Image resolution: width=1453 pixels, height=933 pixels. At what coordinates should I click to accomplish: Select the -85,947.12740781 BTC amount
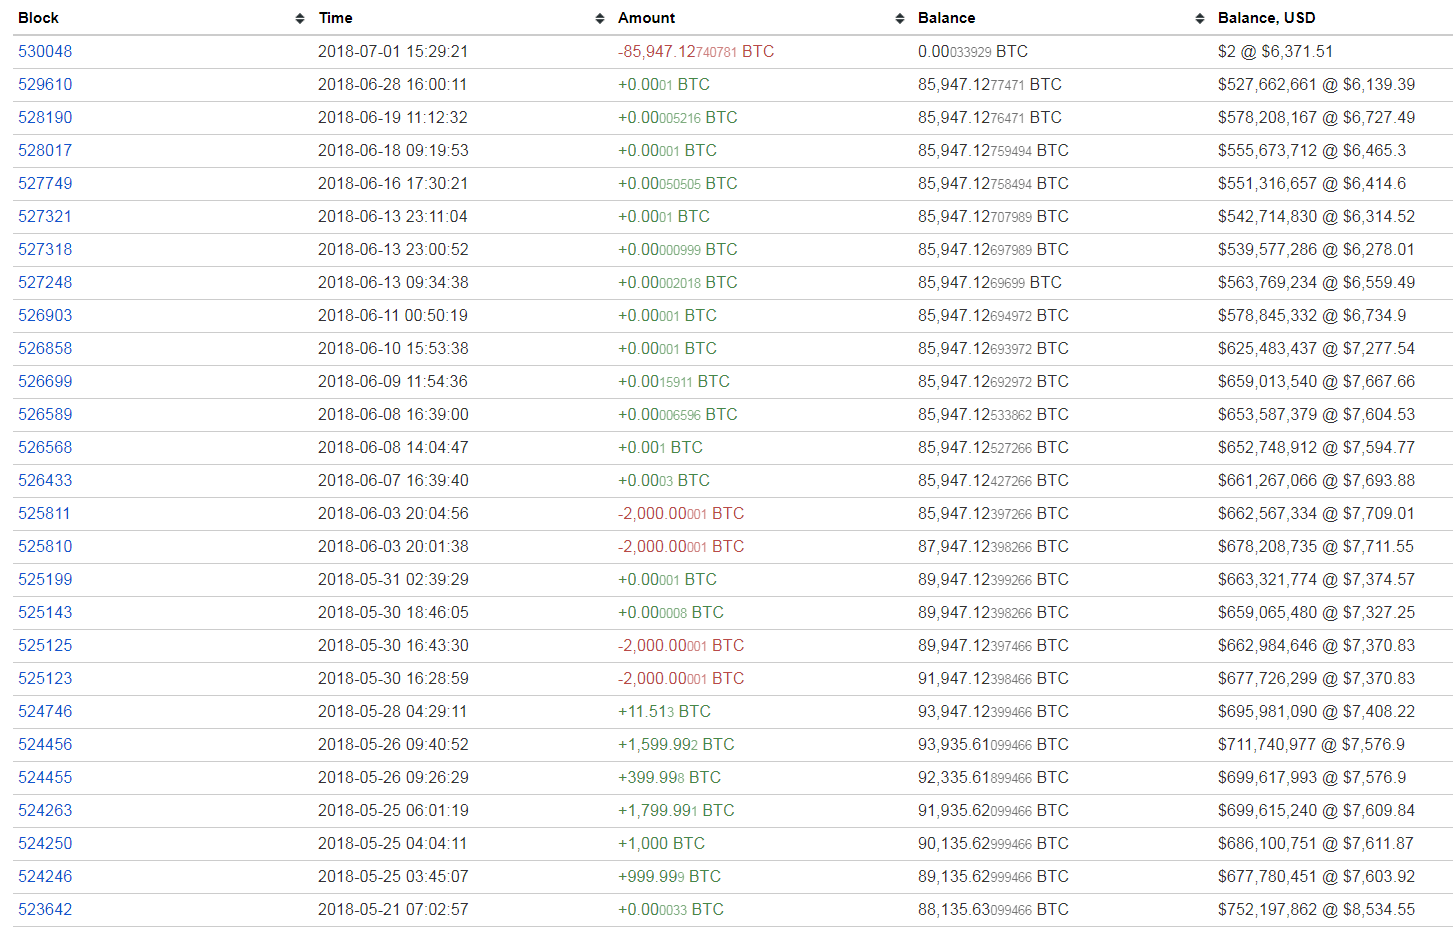click(x=696, y=52)
